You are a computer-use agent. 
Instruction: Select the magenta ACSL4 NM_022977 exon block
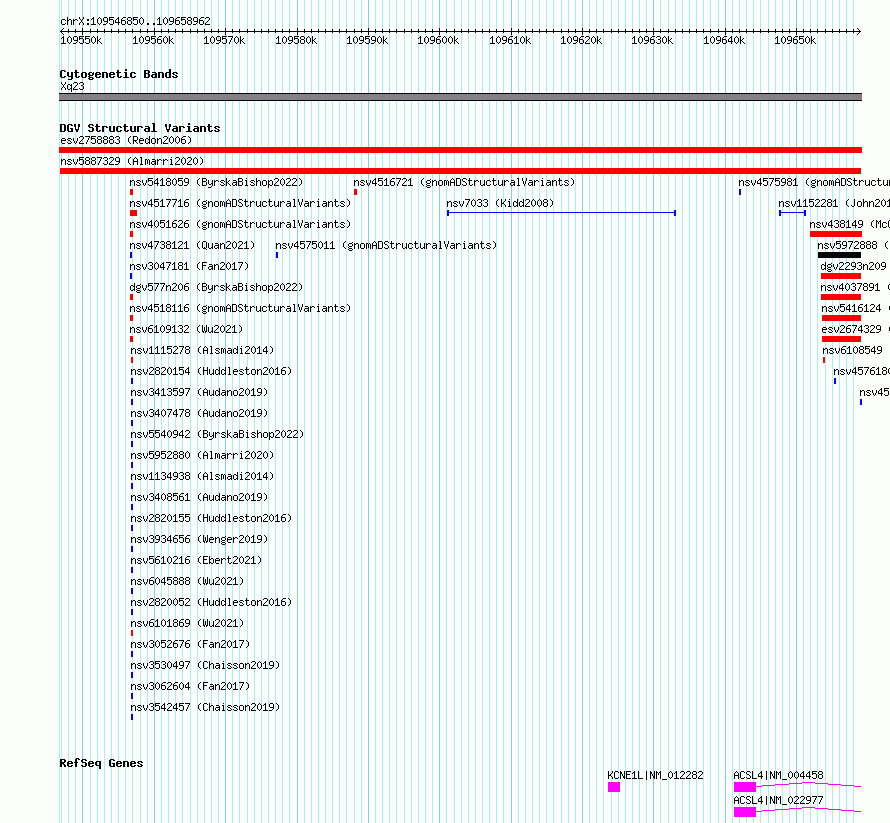coord(745,812)
